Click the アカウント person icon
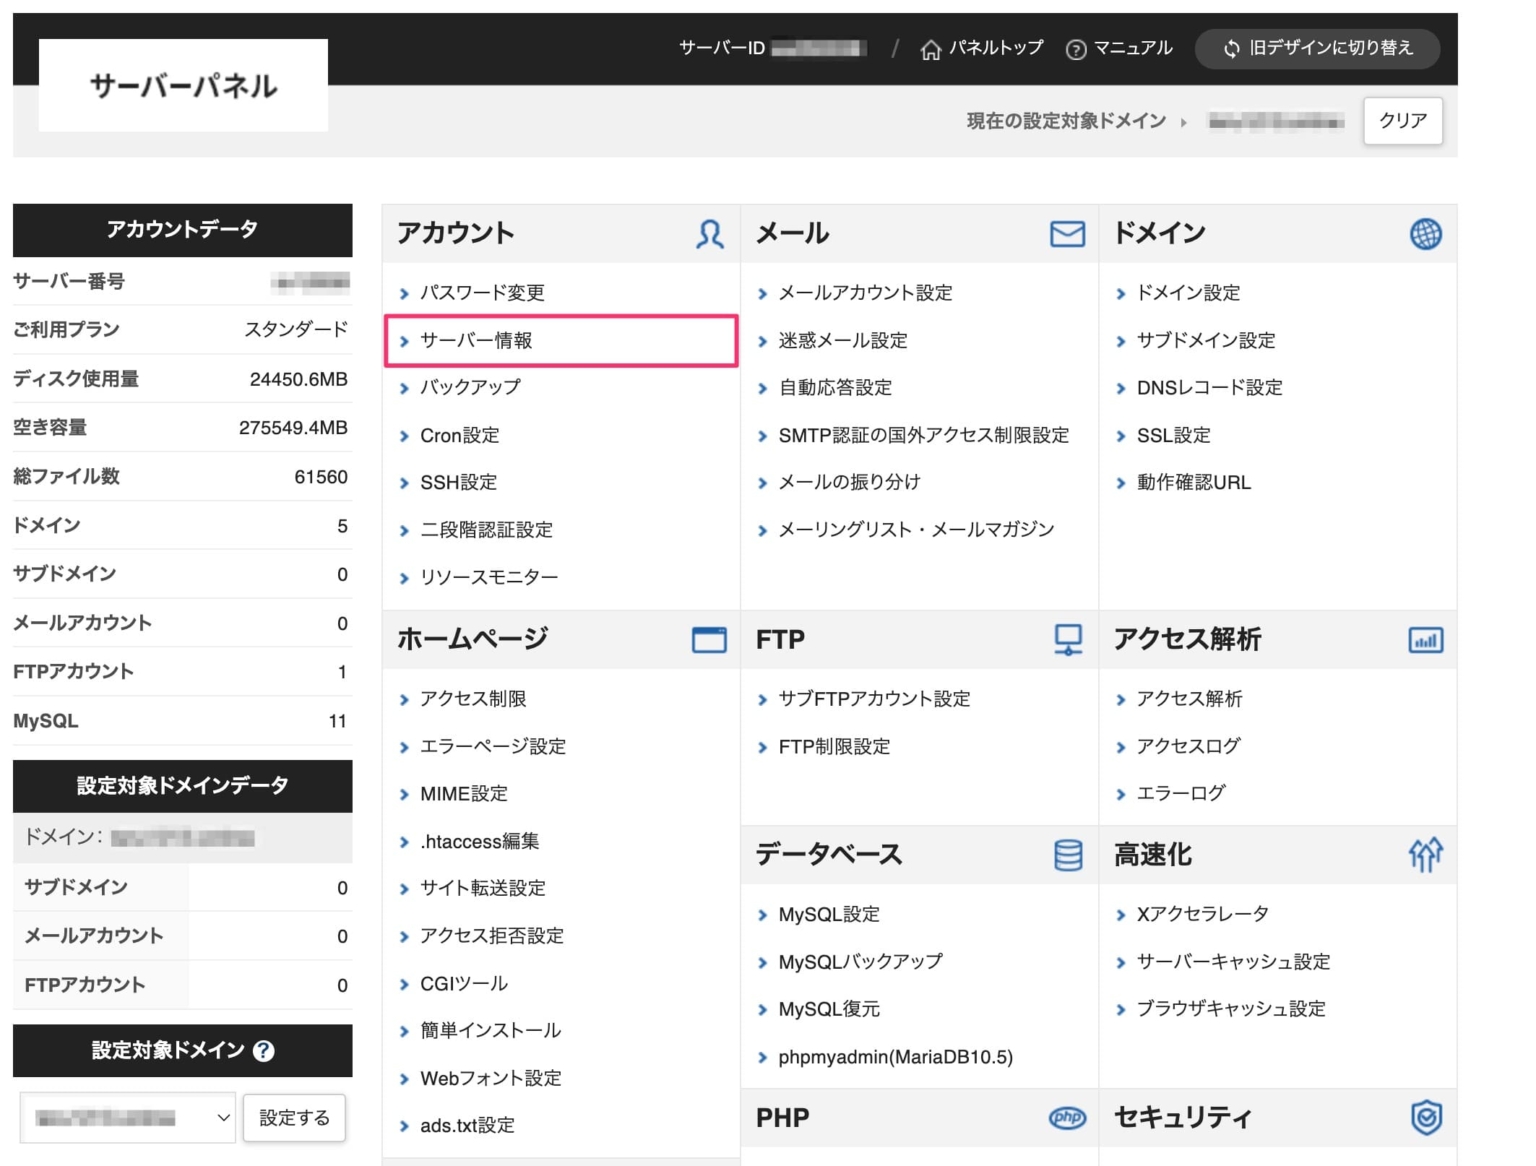Viewport: 1536px width, 1166px height. [710, 233]
